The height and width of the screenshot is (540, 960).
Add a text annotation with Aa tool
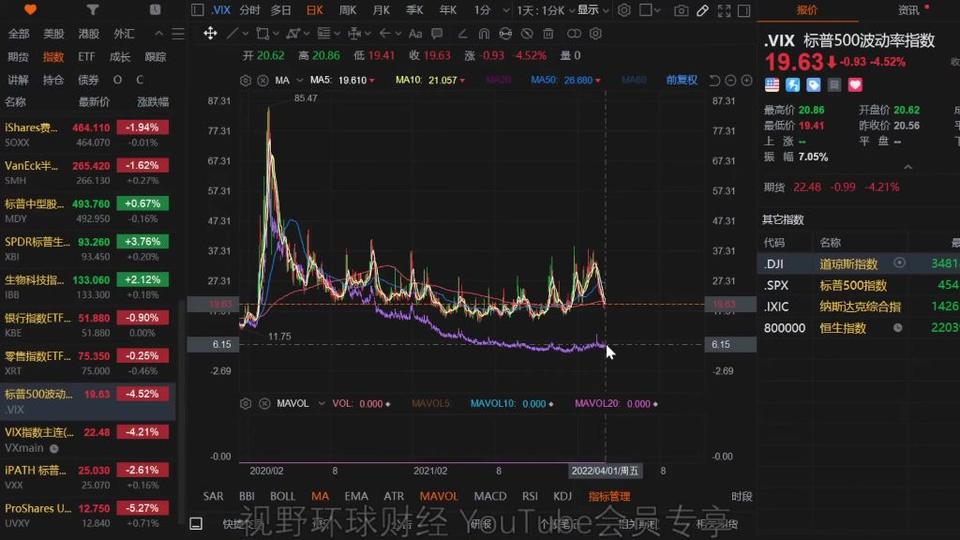coord(415,33)
